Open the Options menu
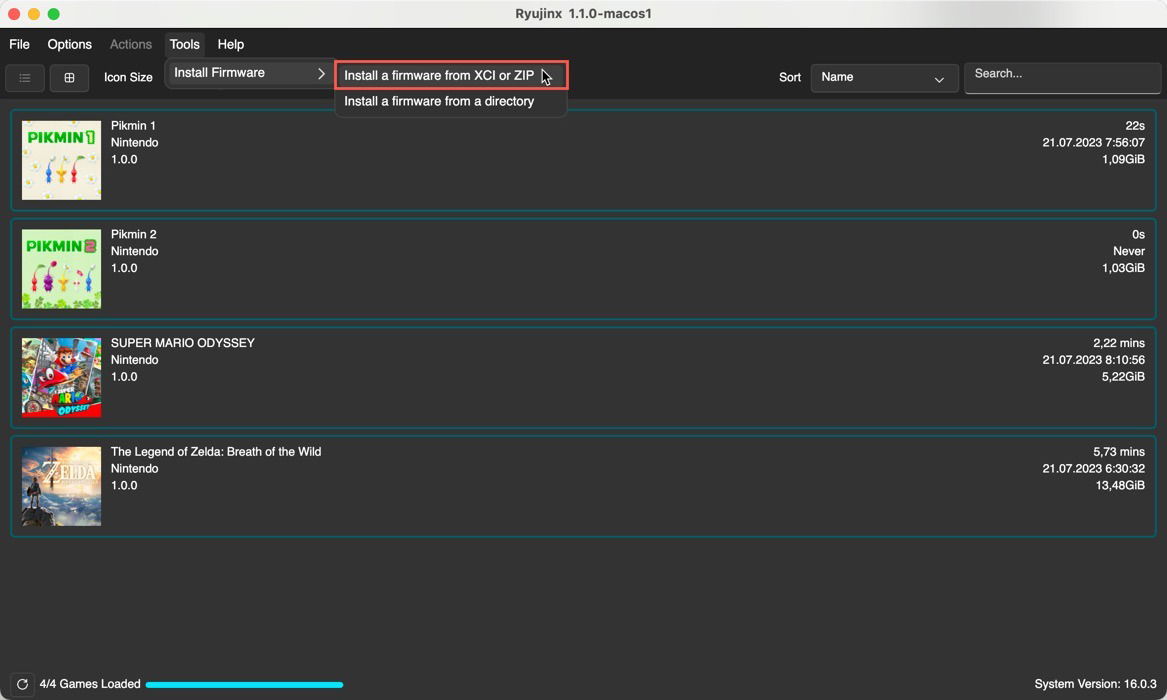Screen dimensions: 1167x700 click(69, 44)
